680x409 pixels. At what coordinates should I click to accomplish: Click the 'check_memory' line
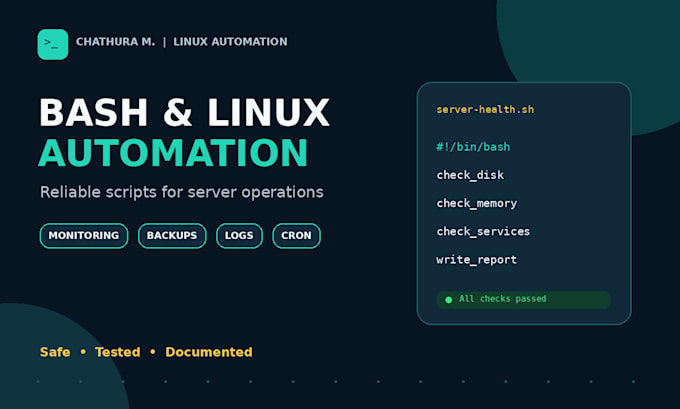click(477, 203)
